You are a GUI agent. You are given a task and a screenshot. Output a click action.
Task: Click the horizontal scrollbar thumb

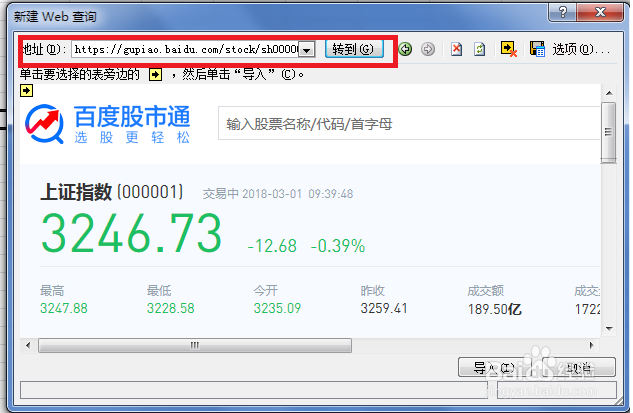pyautogui.click(x=195, y=346)
